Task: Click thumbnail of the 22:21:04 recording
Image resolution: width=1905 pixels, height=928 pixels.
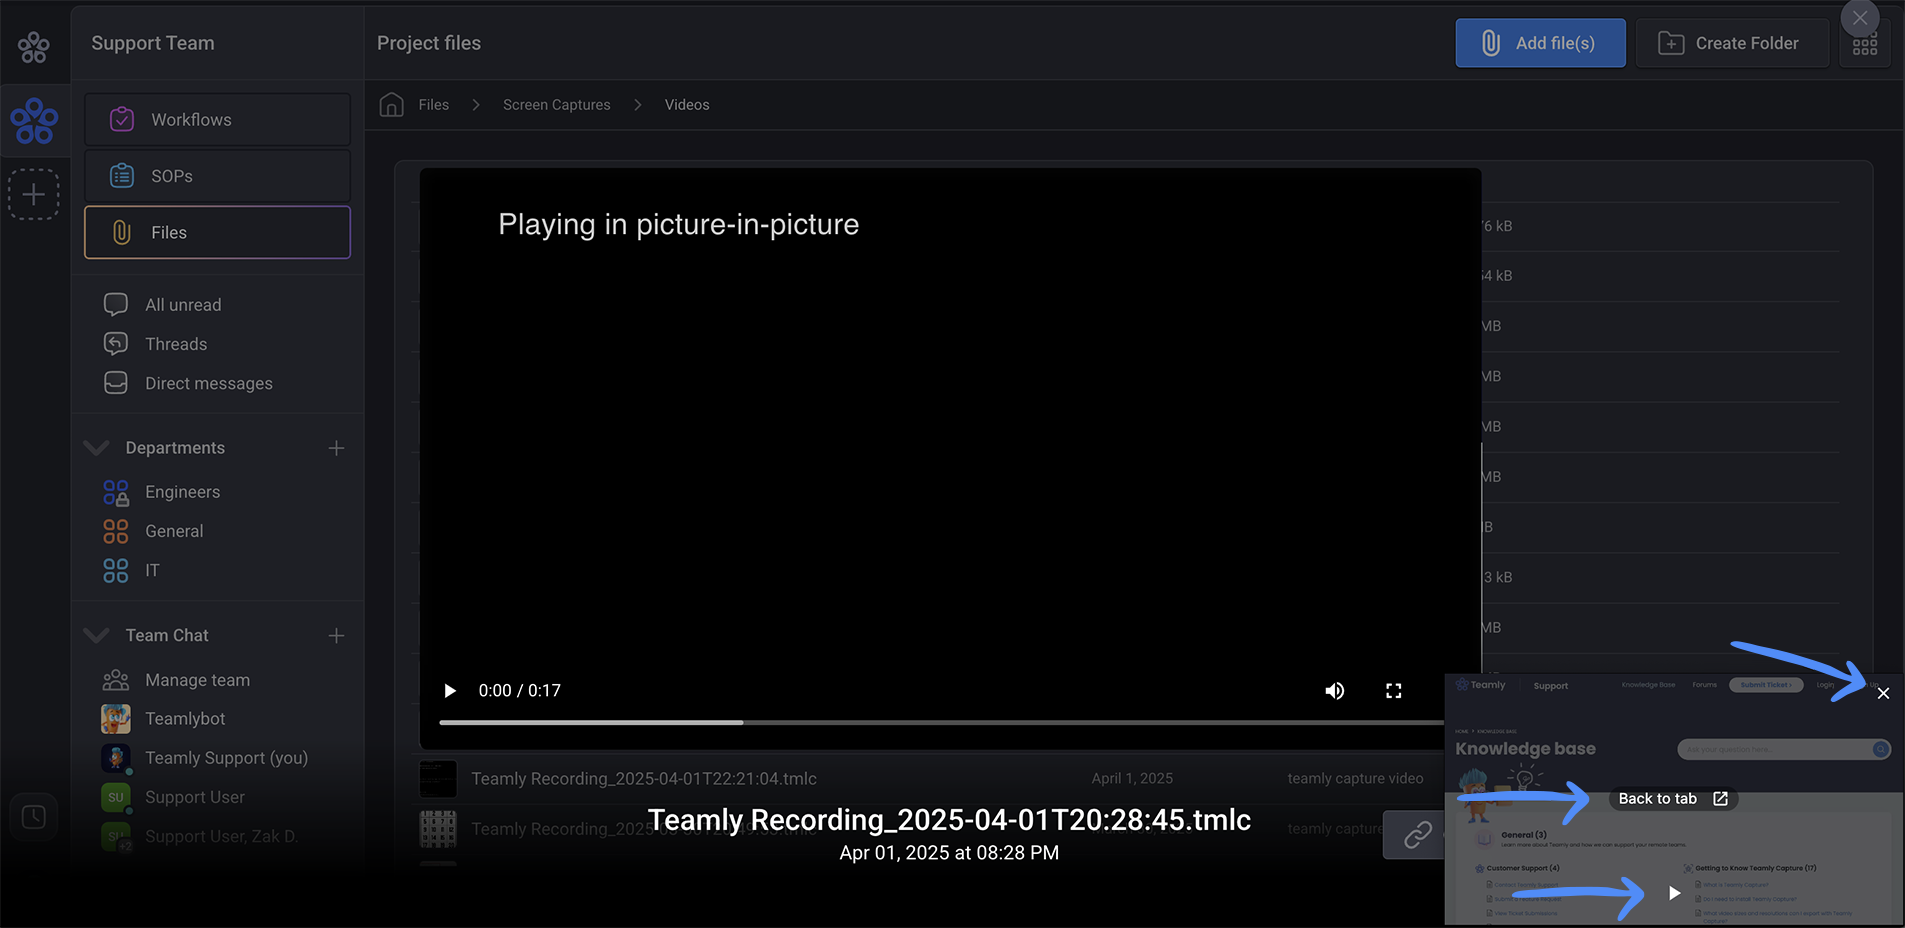Action: click(438, 779)
